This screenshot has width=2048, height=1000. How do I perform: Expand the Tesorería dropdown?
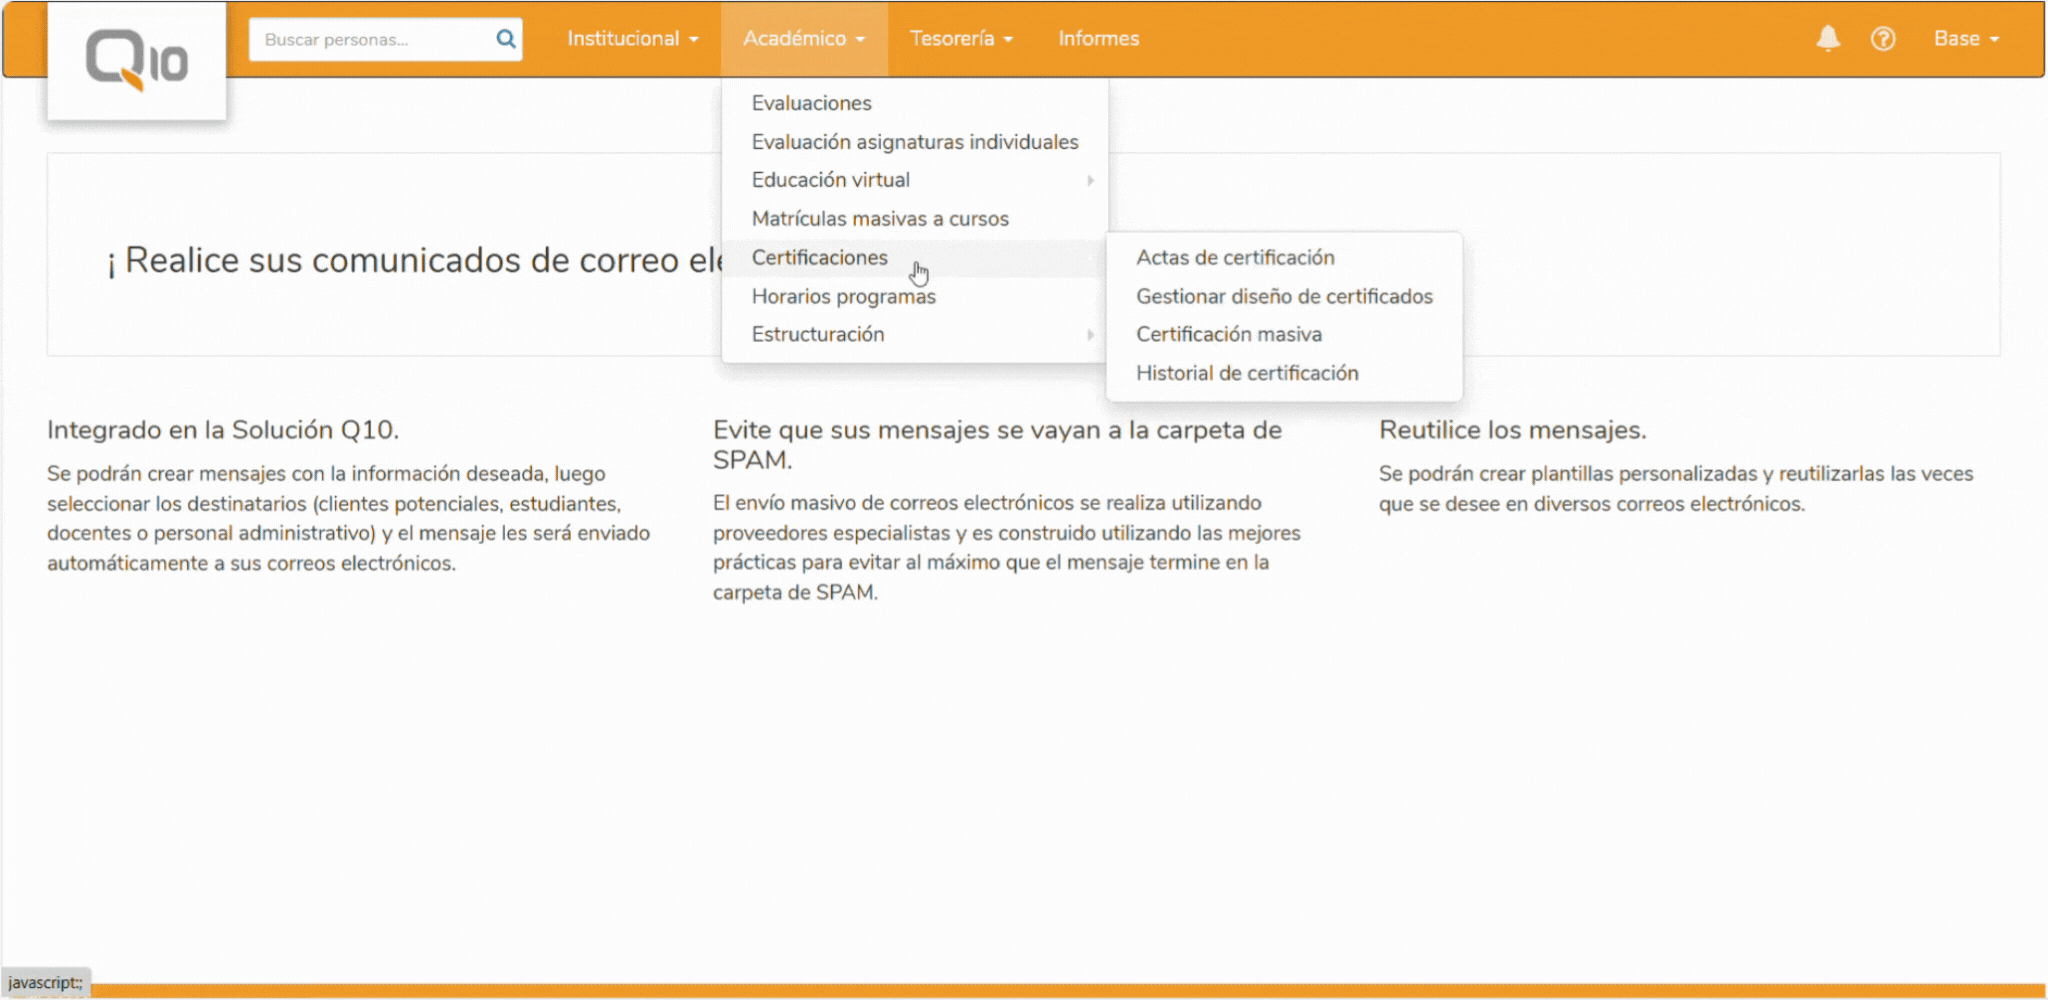[x=959, y=38]
